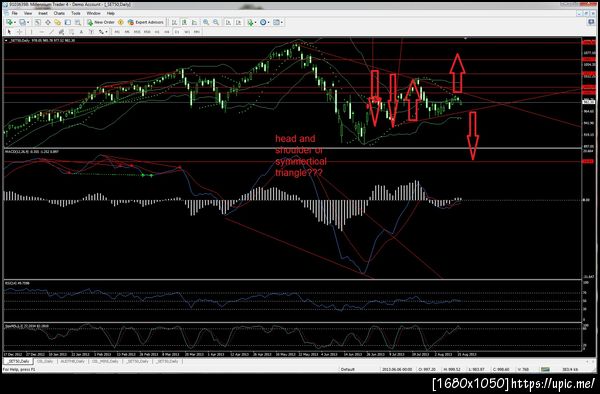This screenshot has width=600, height=394.
Task: Toggle chart Auto Scroll
Action: 228,22
